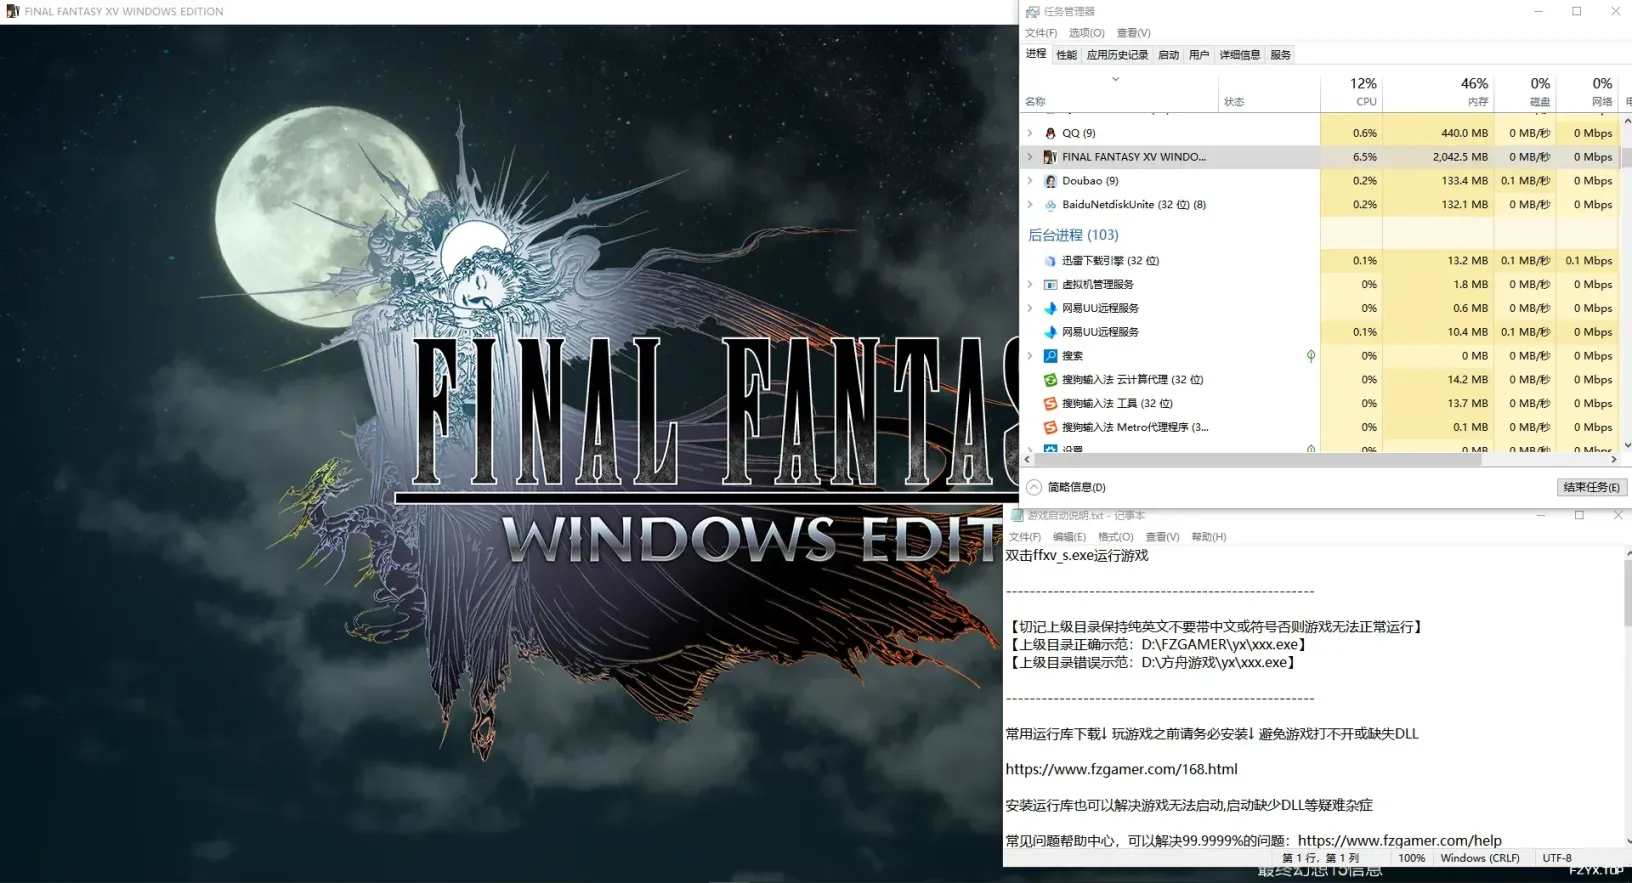Click the 第 1 行，第 1 列 status entry

coord(1320,858)
